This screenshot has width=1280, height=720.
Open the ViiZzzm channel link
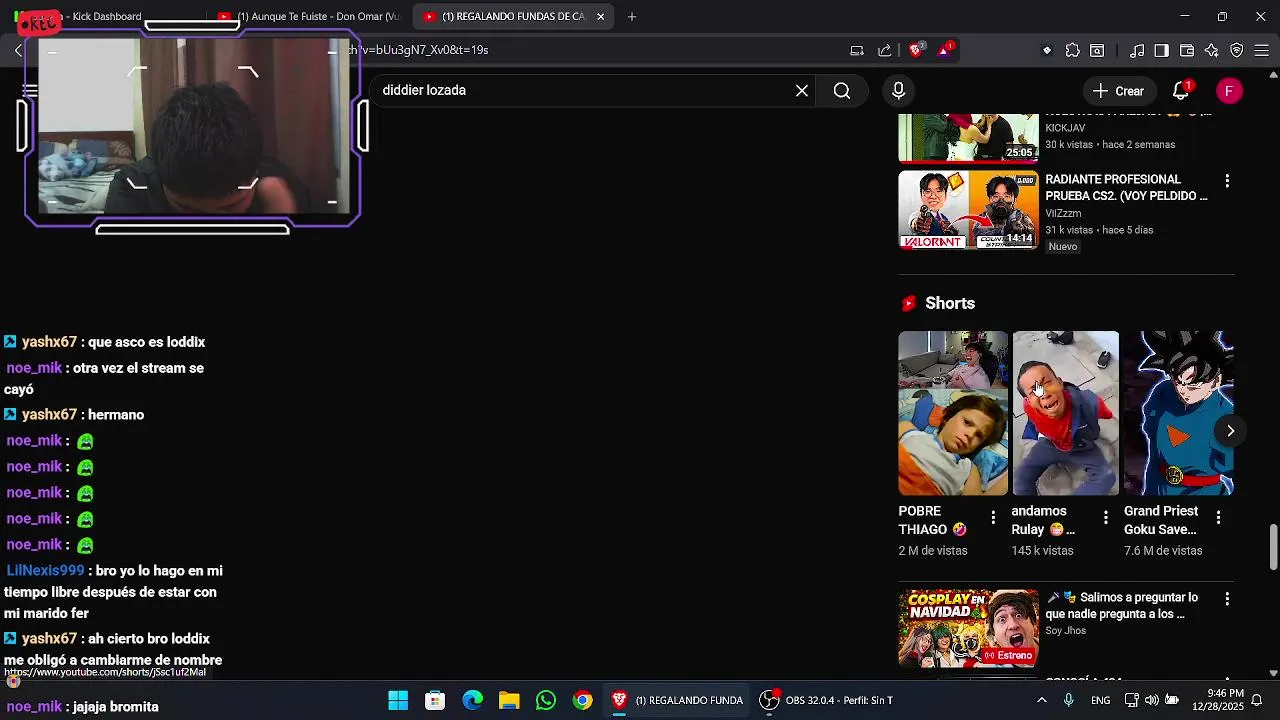point(1063,213)
